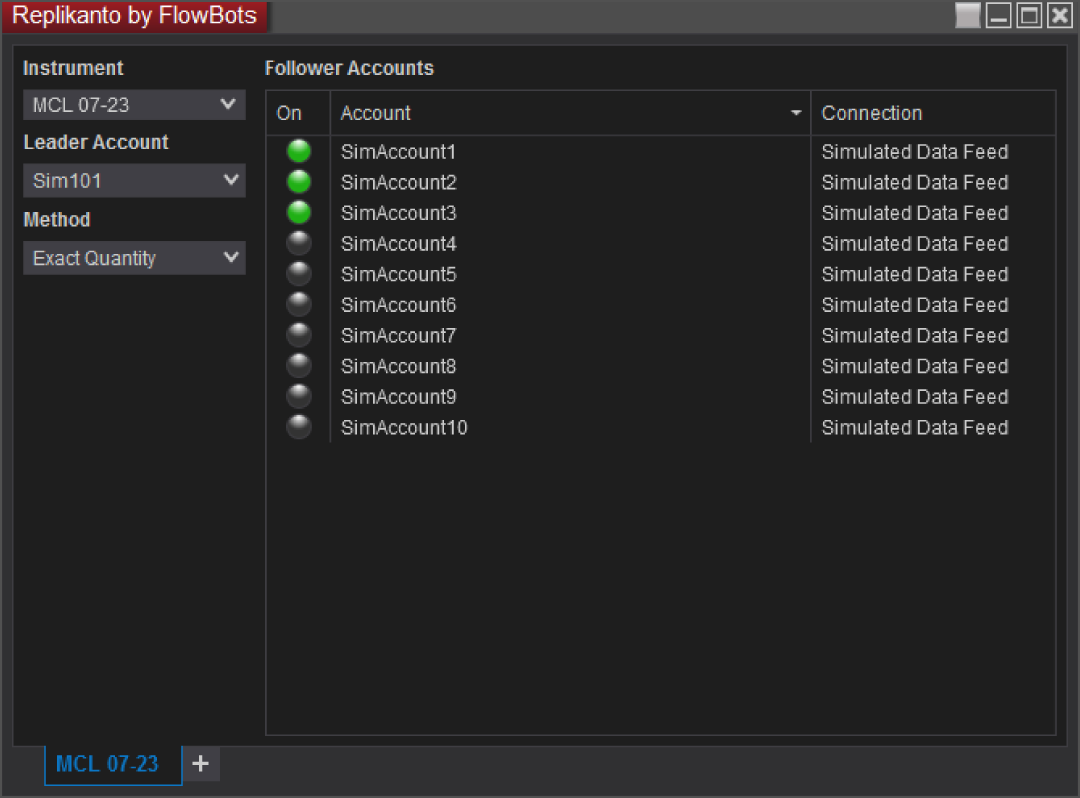Select SimAccount4 in the list
Image resolution: width=1080 pixels, height=798 pixels.
tap(399, 244)
